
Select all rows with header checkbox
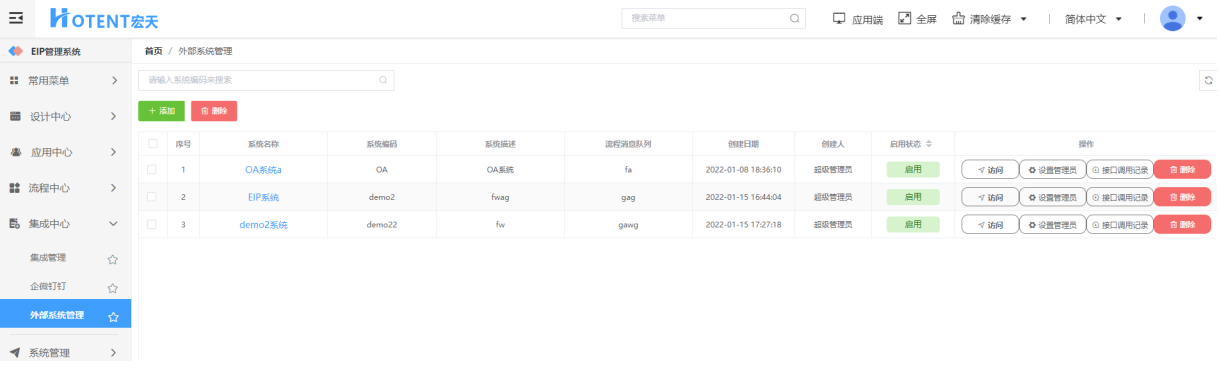(152, 143)
